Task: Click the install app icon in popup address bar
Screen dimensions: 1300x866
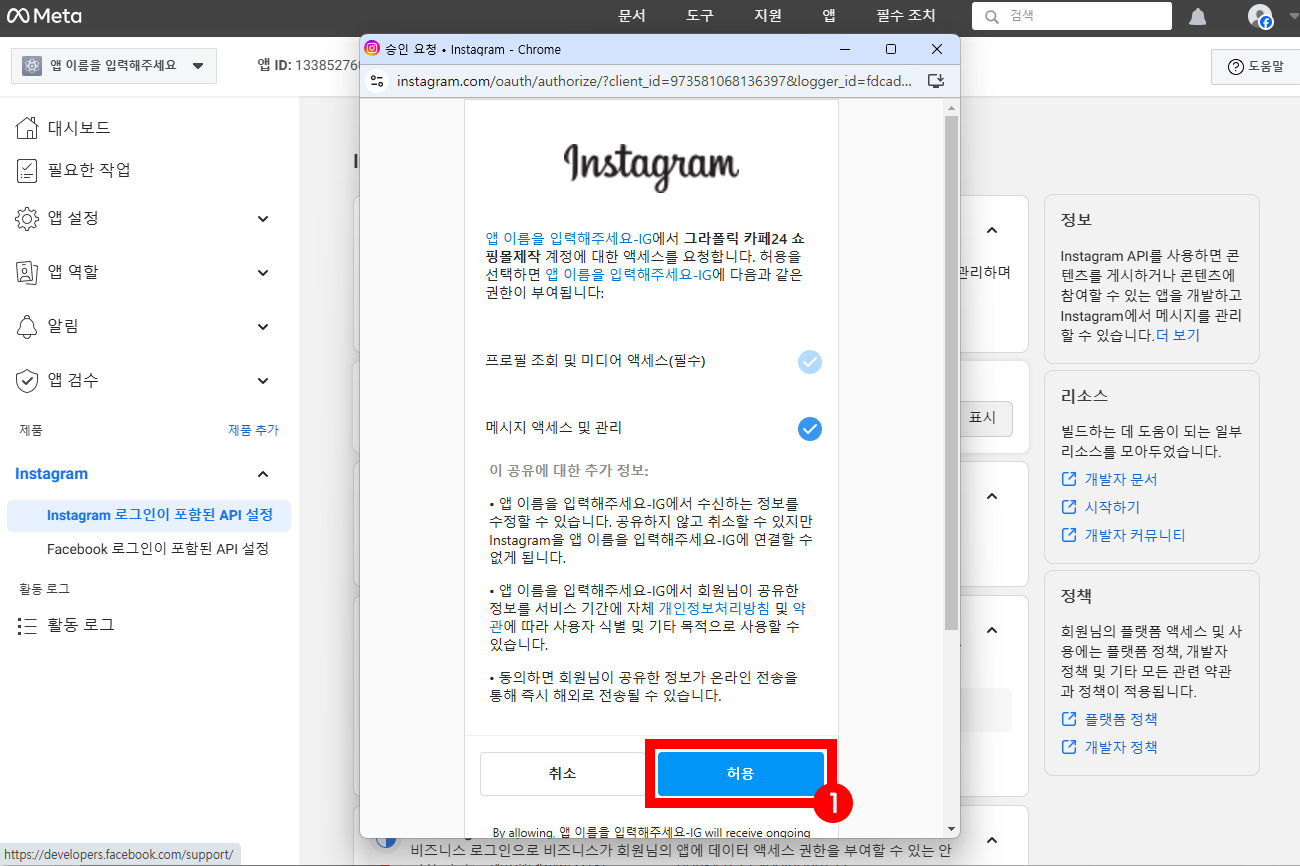Action: (x=936, y=81)
